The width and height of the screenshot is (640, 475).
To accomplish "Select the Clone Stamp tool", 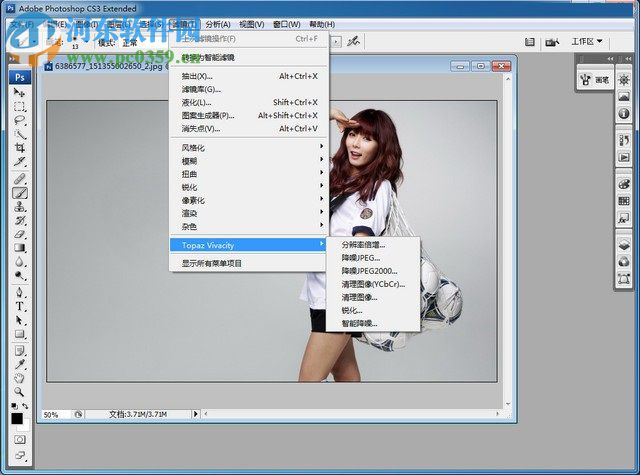I will point(20,206).
